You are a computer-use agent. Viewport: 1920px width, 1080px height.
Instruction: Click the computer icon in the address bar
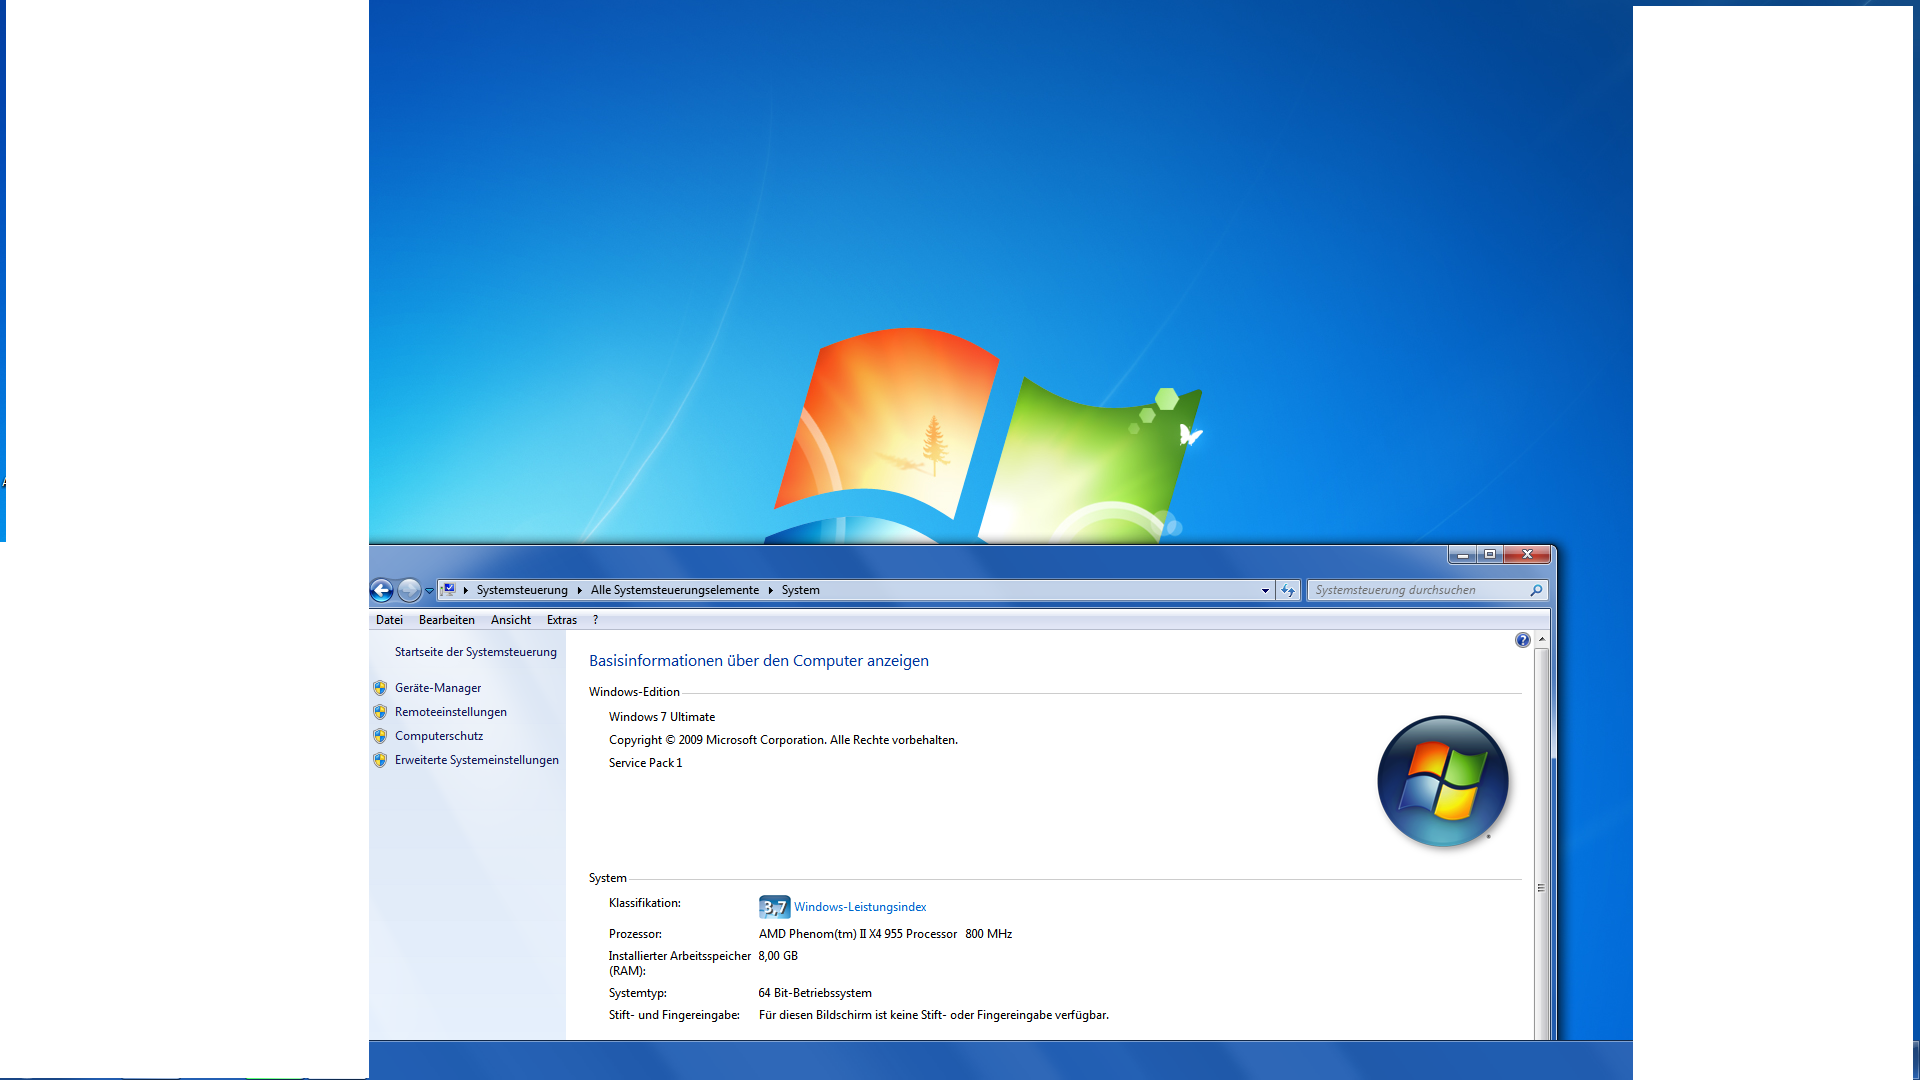(449, 590)
